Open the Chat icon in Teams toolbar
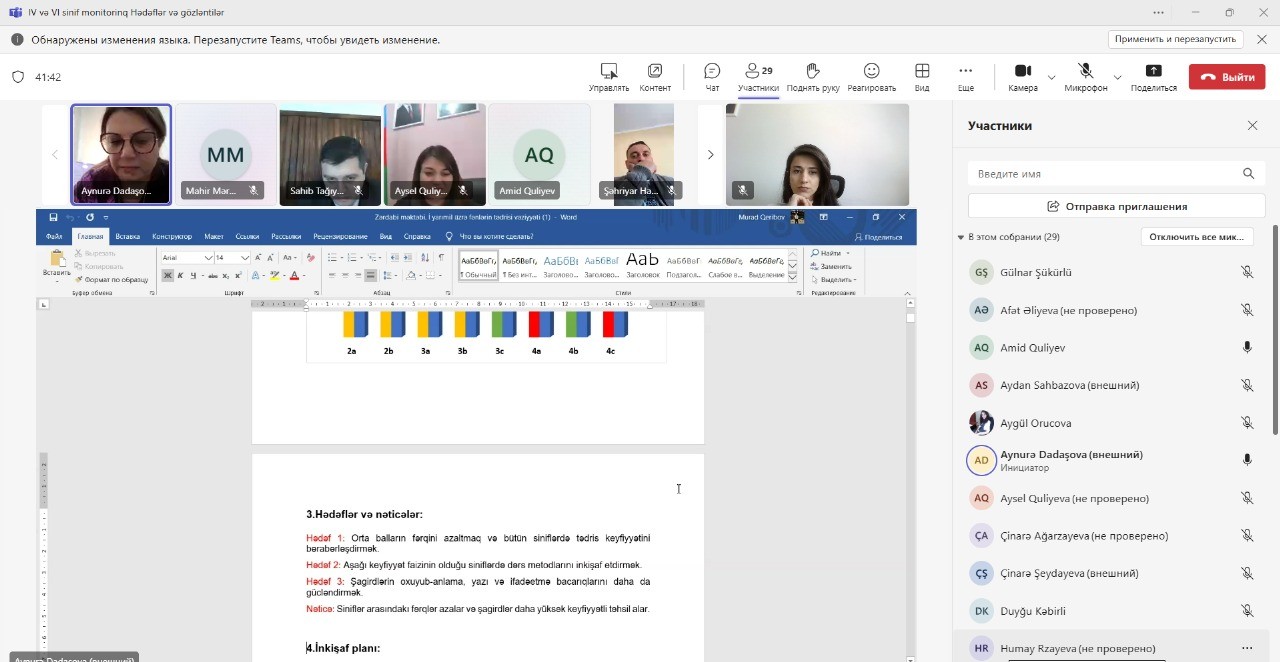Viewport: 1280px width, 662px height. (712, 71)
